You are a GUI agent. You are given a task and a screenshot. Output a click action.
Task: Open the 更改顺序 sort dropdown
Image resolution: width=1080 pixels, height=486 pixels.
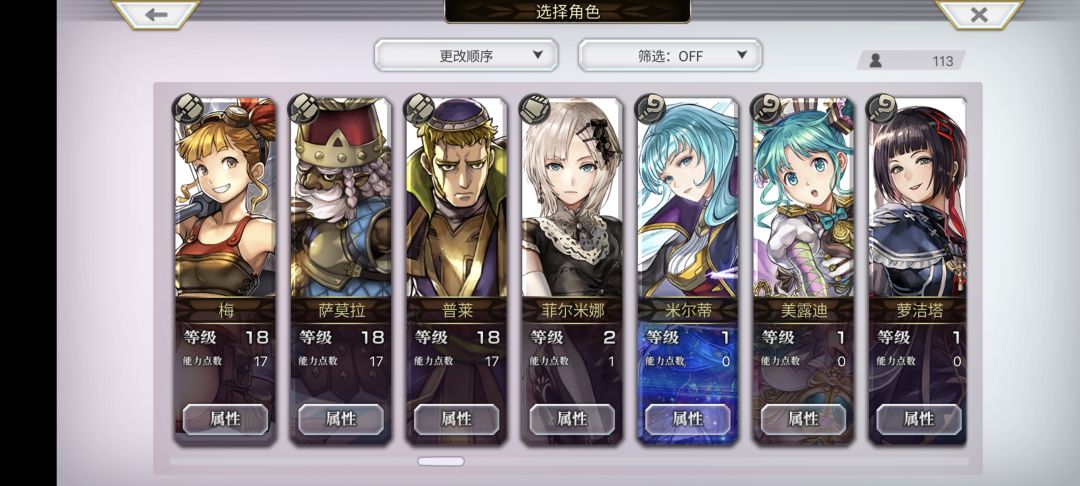(x=466, y=55)
